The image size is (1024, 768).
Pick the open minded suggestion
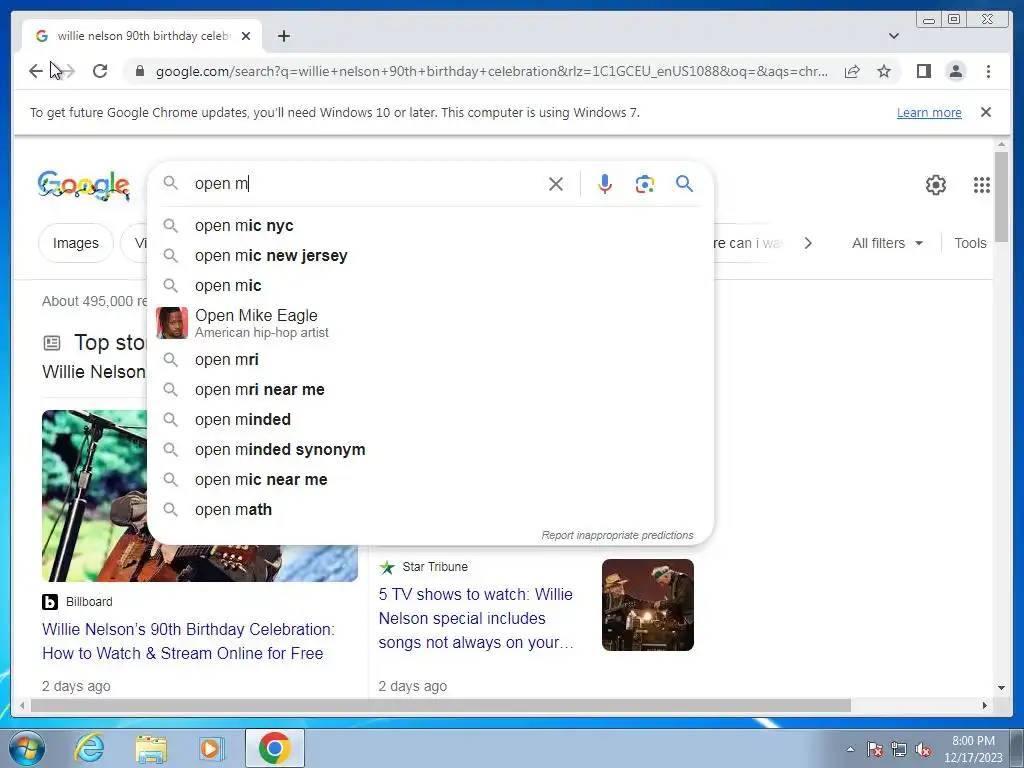pyautogui.click(x=430, y=419)
